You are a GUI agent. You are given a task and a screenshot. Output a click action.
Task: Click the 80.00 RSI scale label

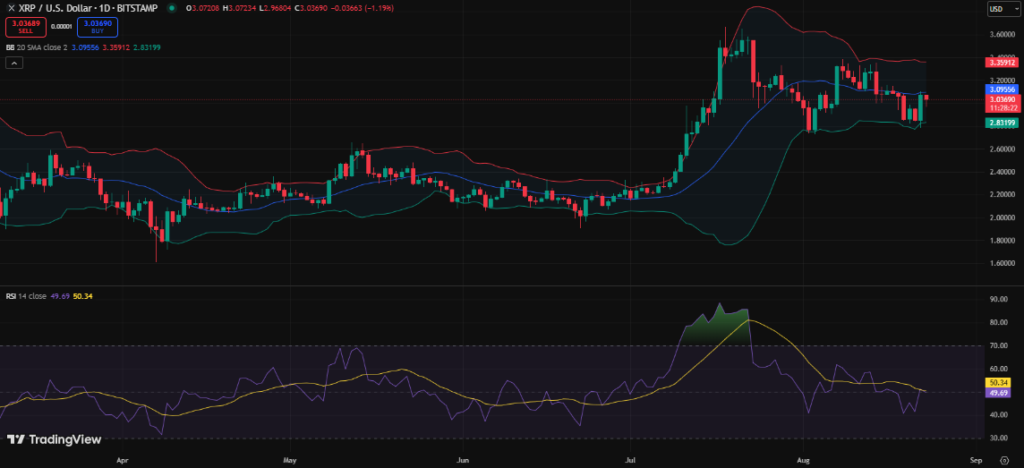click(997, 322)
